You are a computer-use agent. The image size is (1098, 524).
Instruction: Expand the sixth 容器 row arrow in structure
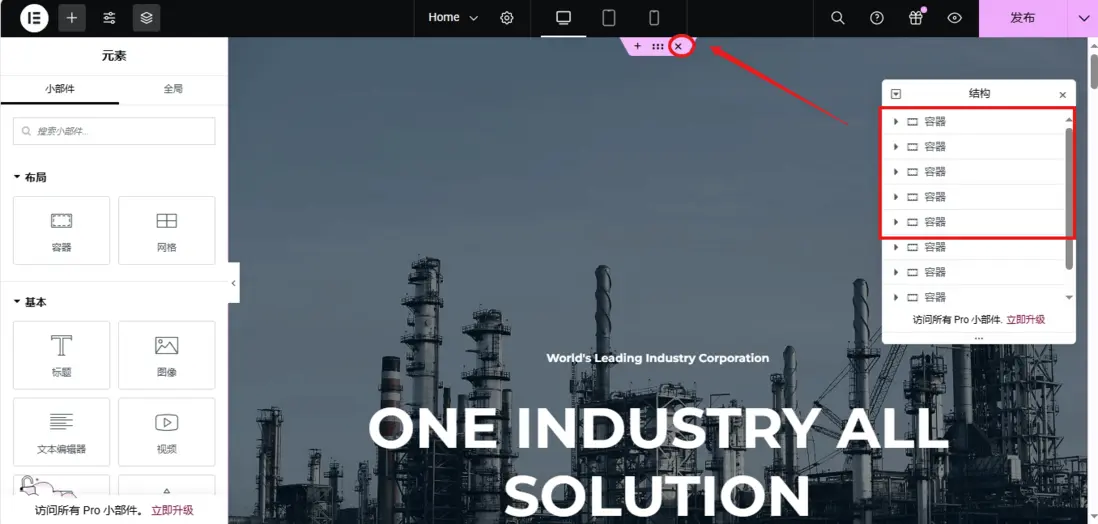[x=896, y=247]
